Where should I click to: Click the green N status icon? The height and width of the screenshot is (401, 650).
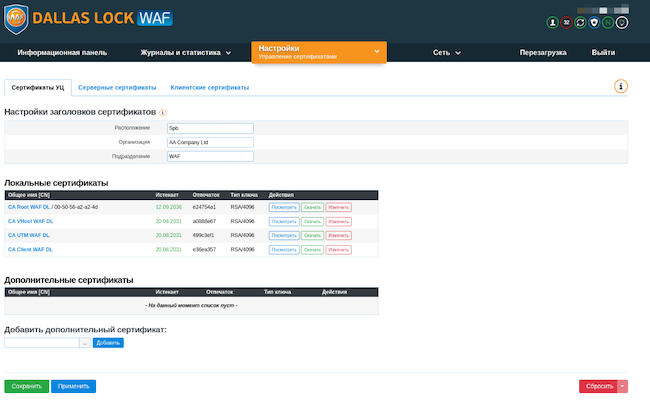pyautogui.click(x=608, y=22)
